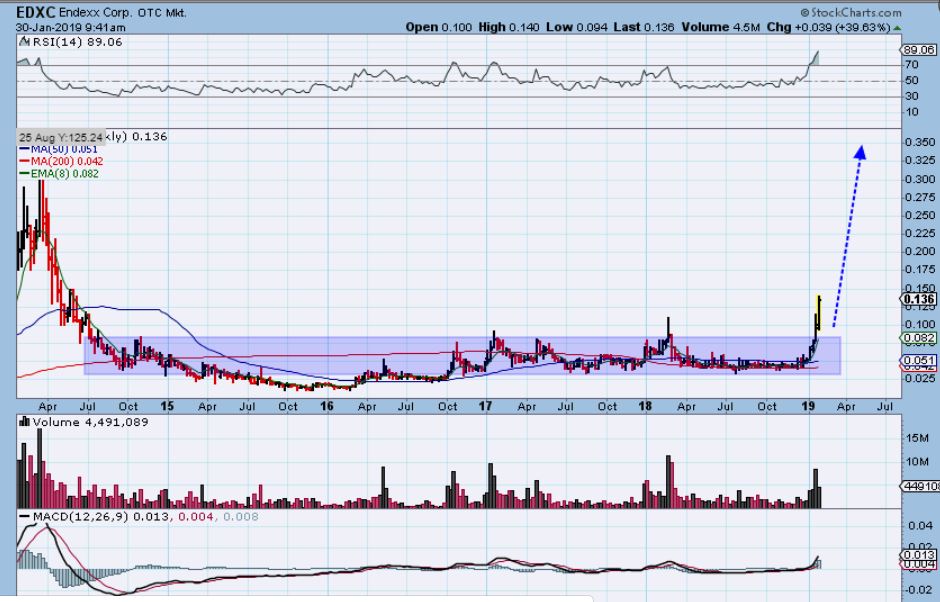
Task: Click the Volume 4.5M header value
Action: pyautogui.click(x=720, y=27)
